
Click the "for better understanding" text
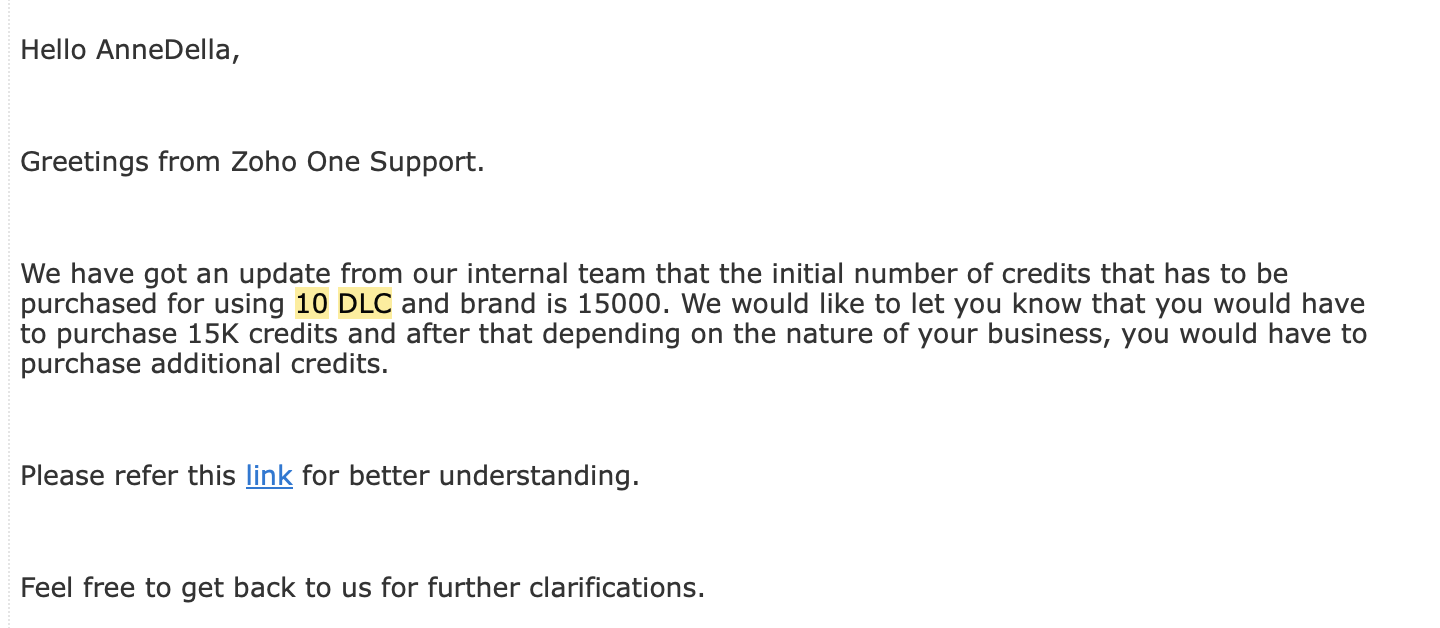point(466,475)
